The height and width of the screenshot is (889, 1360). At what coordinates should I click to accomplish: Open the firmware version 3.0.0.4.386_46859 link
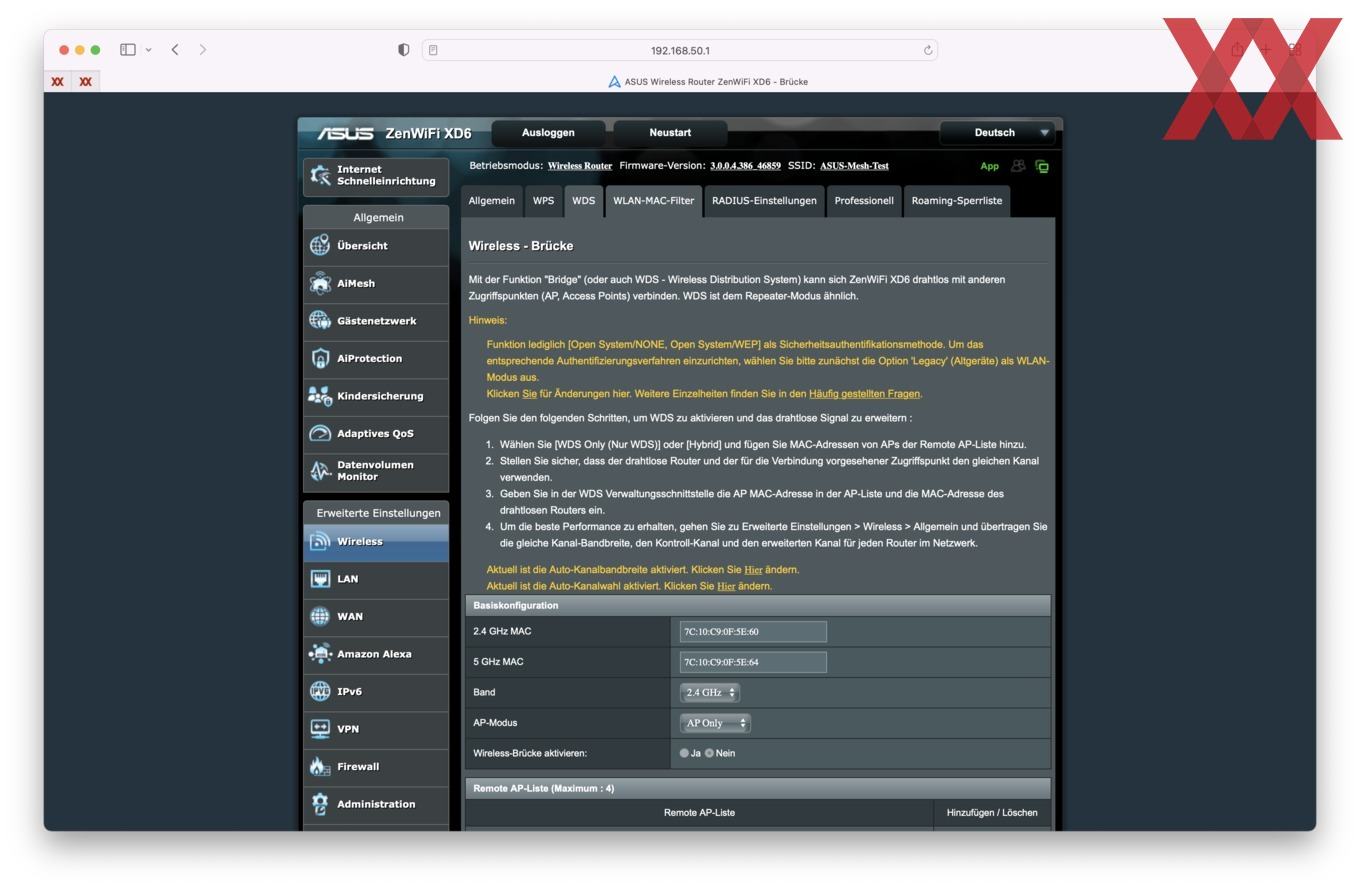click(745, 166)
